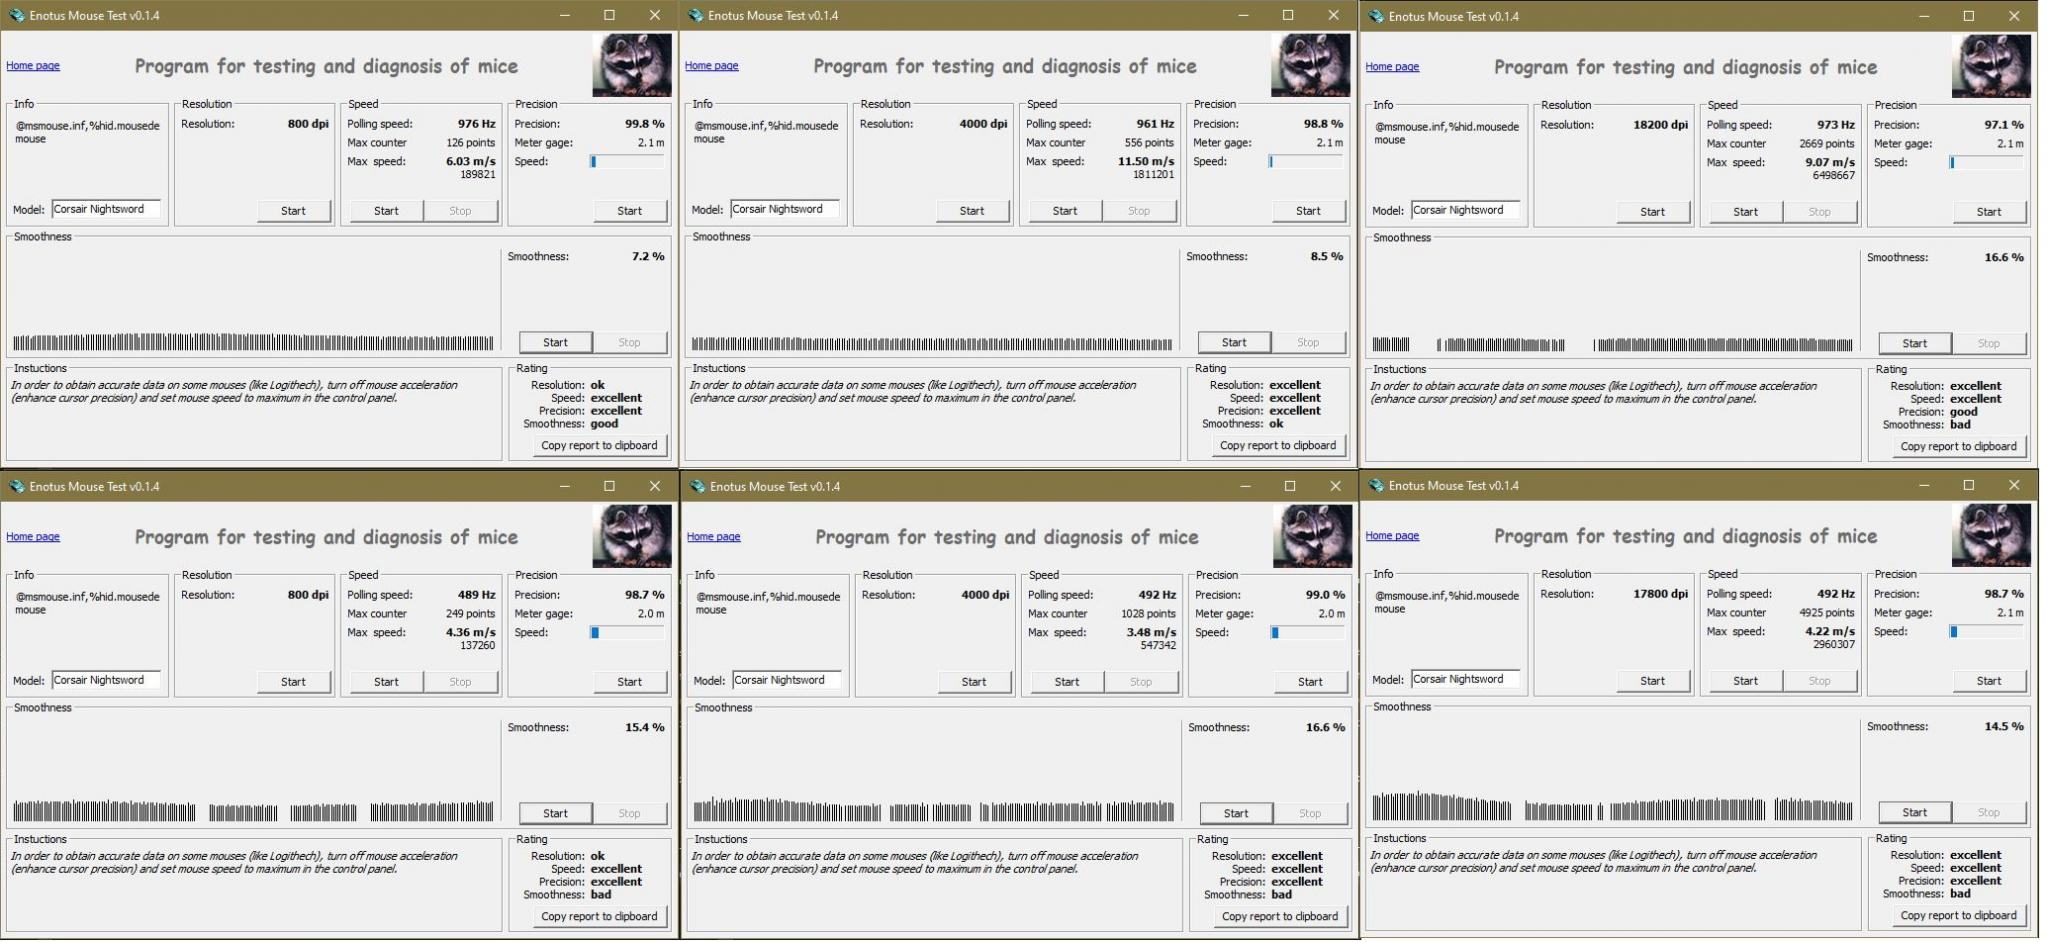Image resolution: width=2048 pixels, height=942 pixels.
Task: Start the Smoothness test in the 7.2 % window
Action: tap(555, 342)
